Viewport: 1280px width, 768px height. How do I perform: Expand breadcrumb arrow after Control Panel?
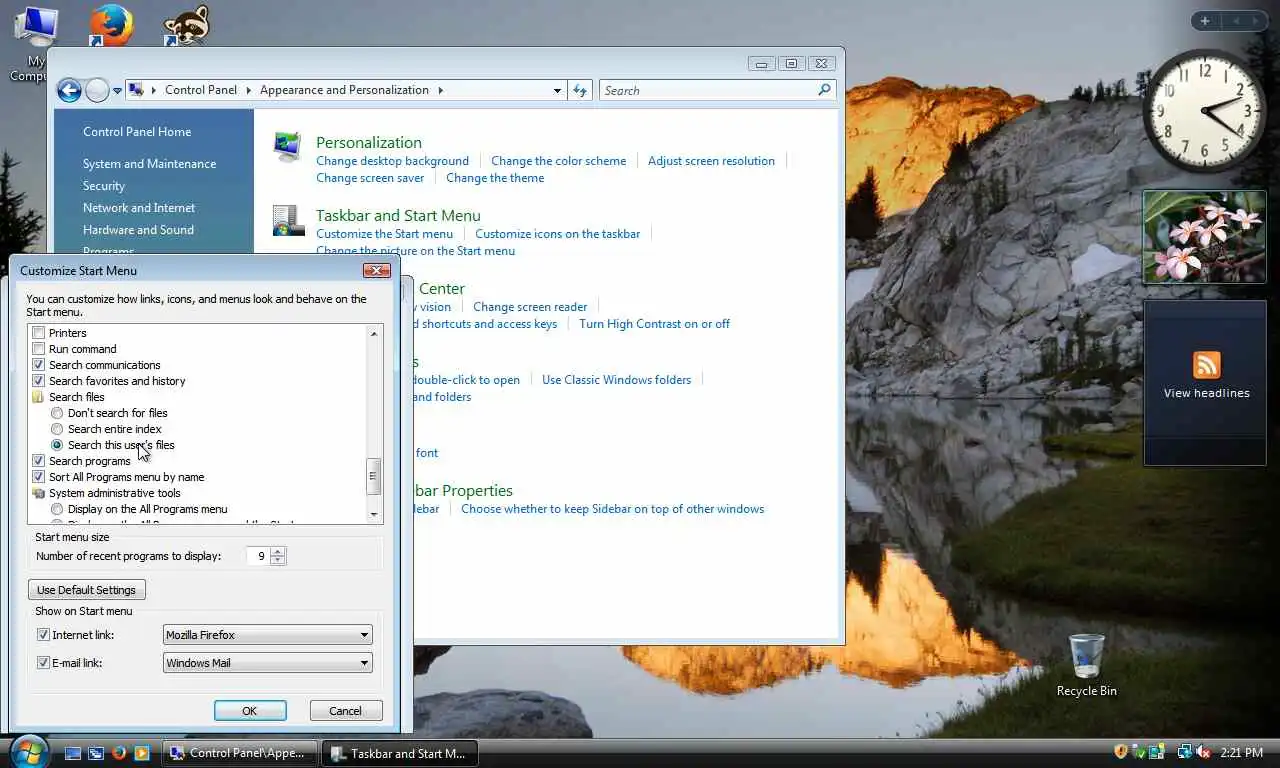[x=249, y=90]
